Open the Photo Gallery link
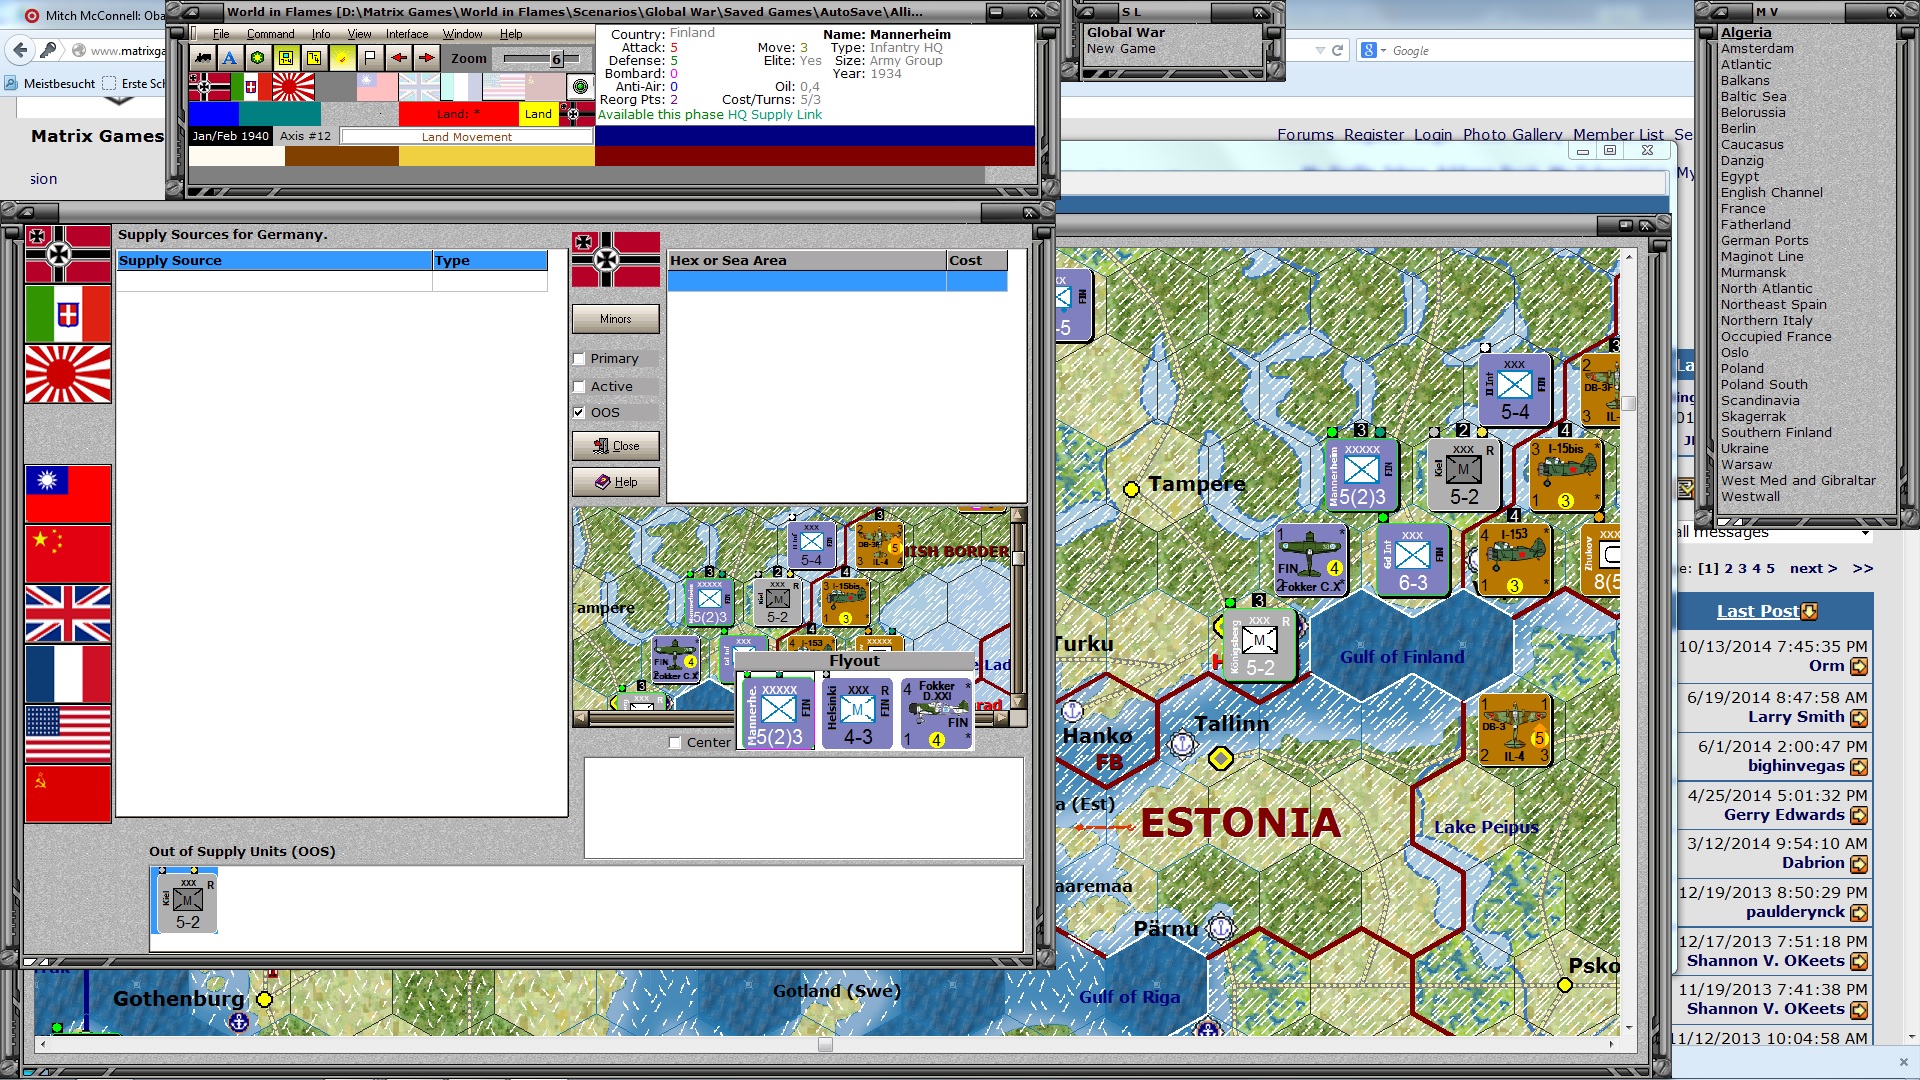Image resolution: width=1920 pixels, height=1080 pixels. point(1512,135)
